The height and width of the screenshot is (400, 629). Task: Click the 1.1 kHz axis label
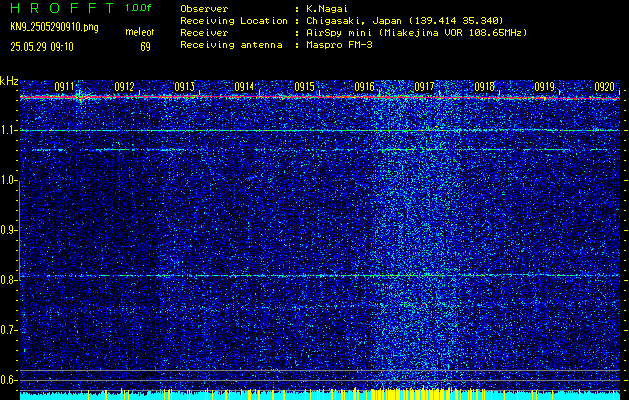7,130
